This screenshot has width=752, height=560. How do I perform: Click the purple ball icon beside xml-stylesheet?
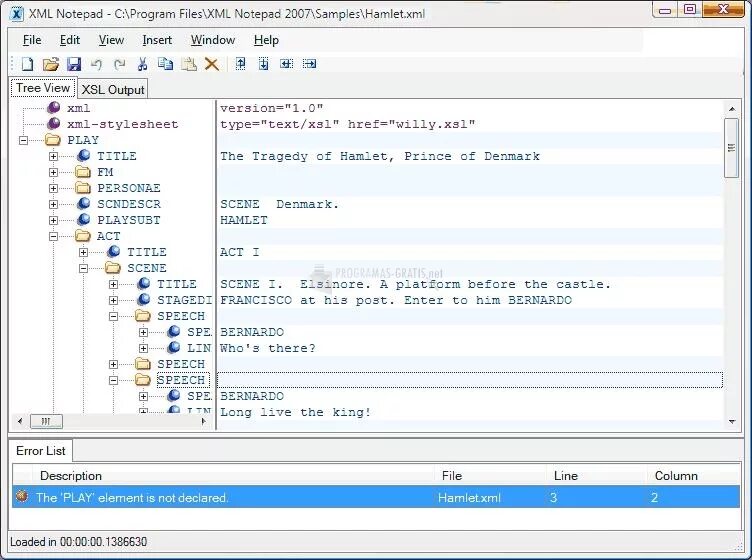coord(54,124)
